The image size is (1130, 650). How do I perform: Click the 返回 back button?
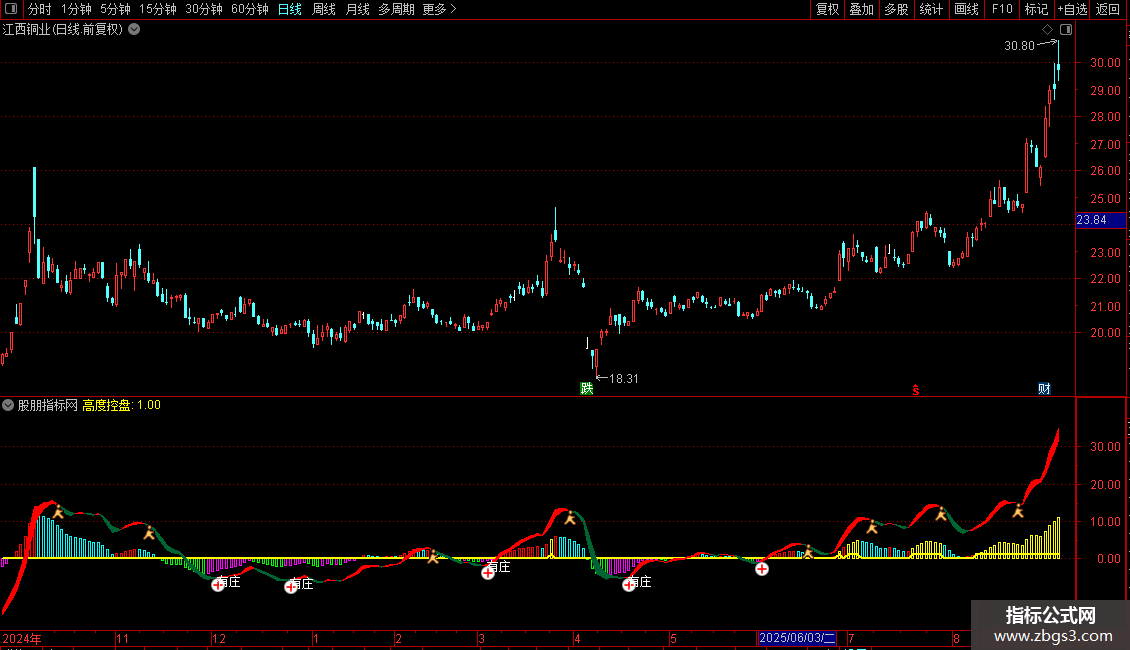click(1108, 9)
